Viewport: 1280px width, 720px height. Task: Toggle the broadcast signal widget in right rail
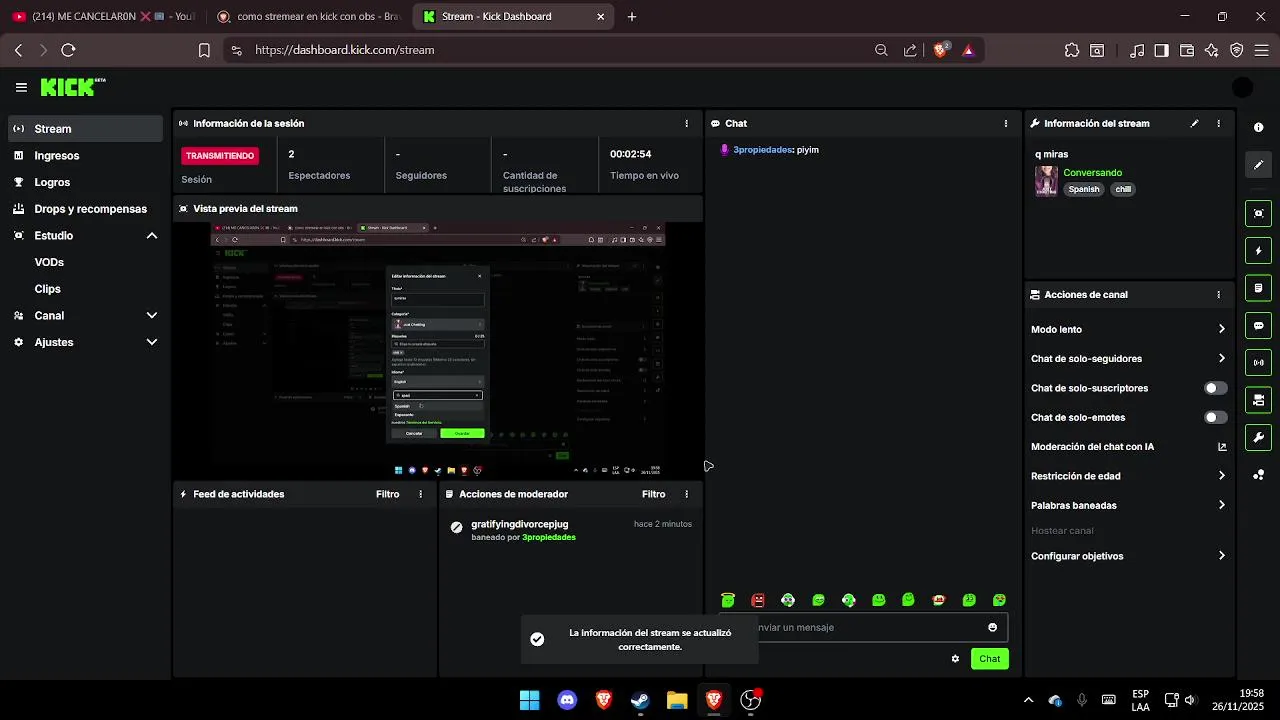tap(1258, 363)
